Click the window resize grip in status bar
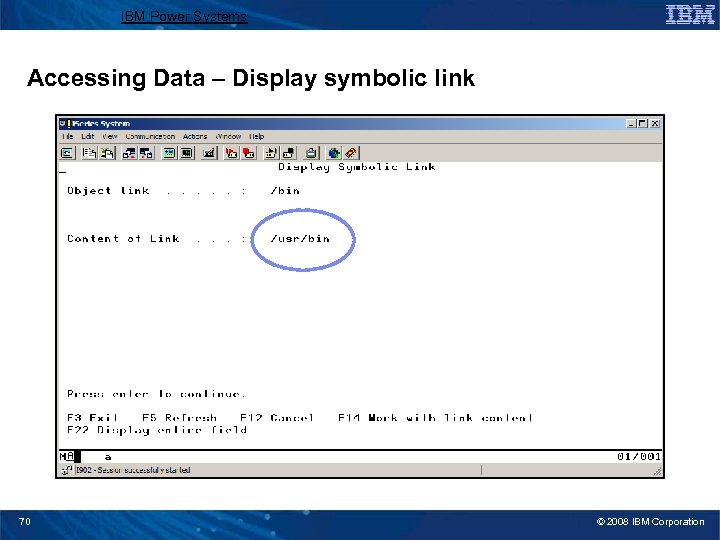 click(x=657, y=471)
